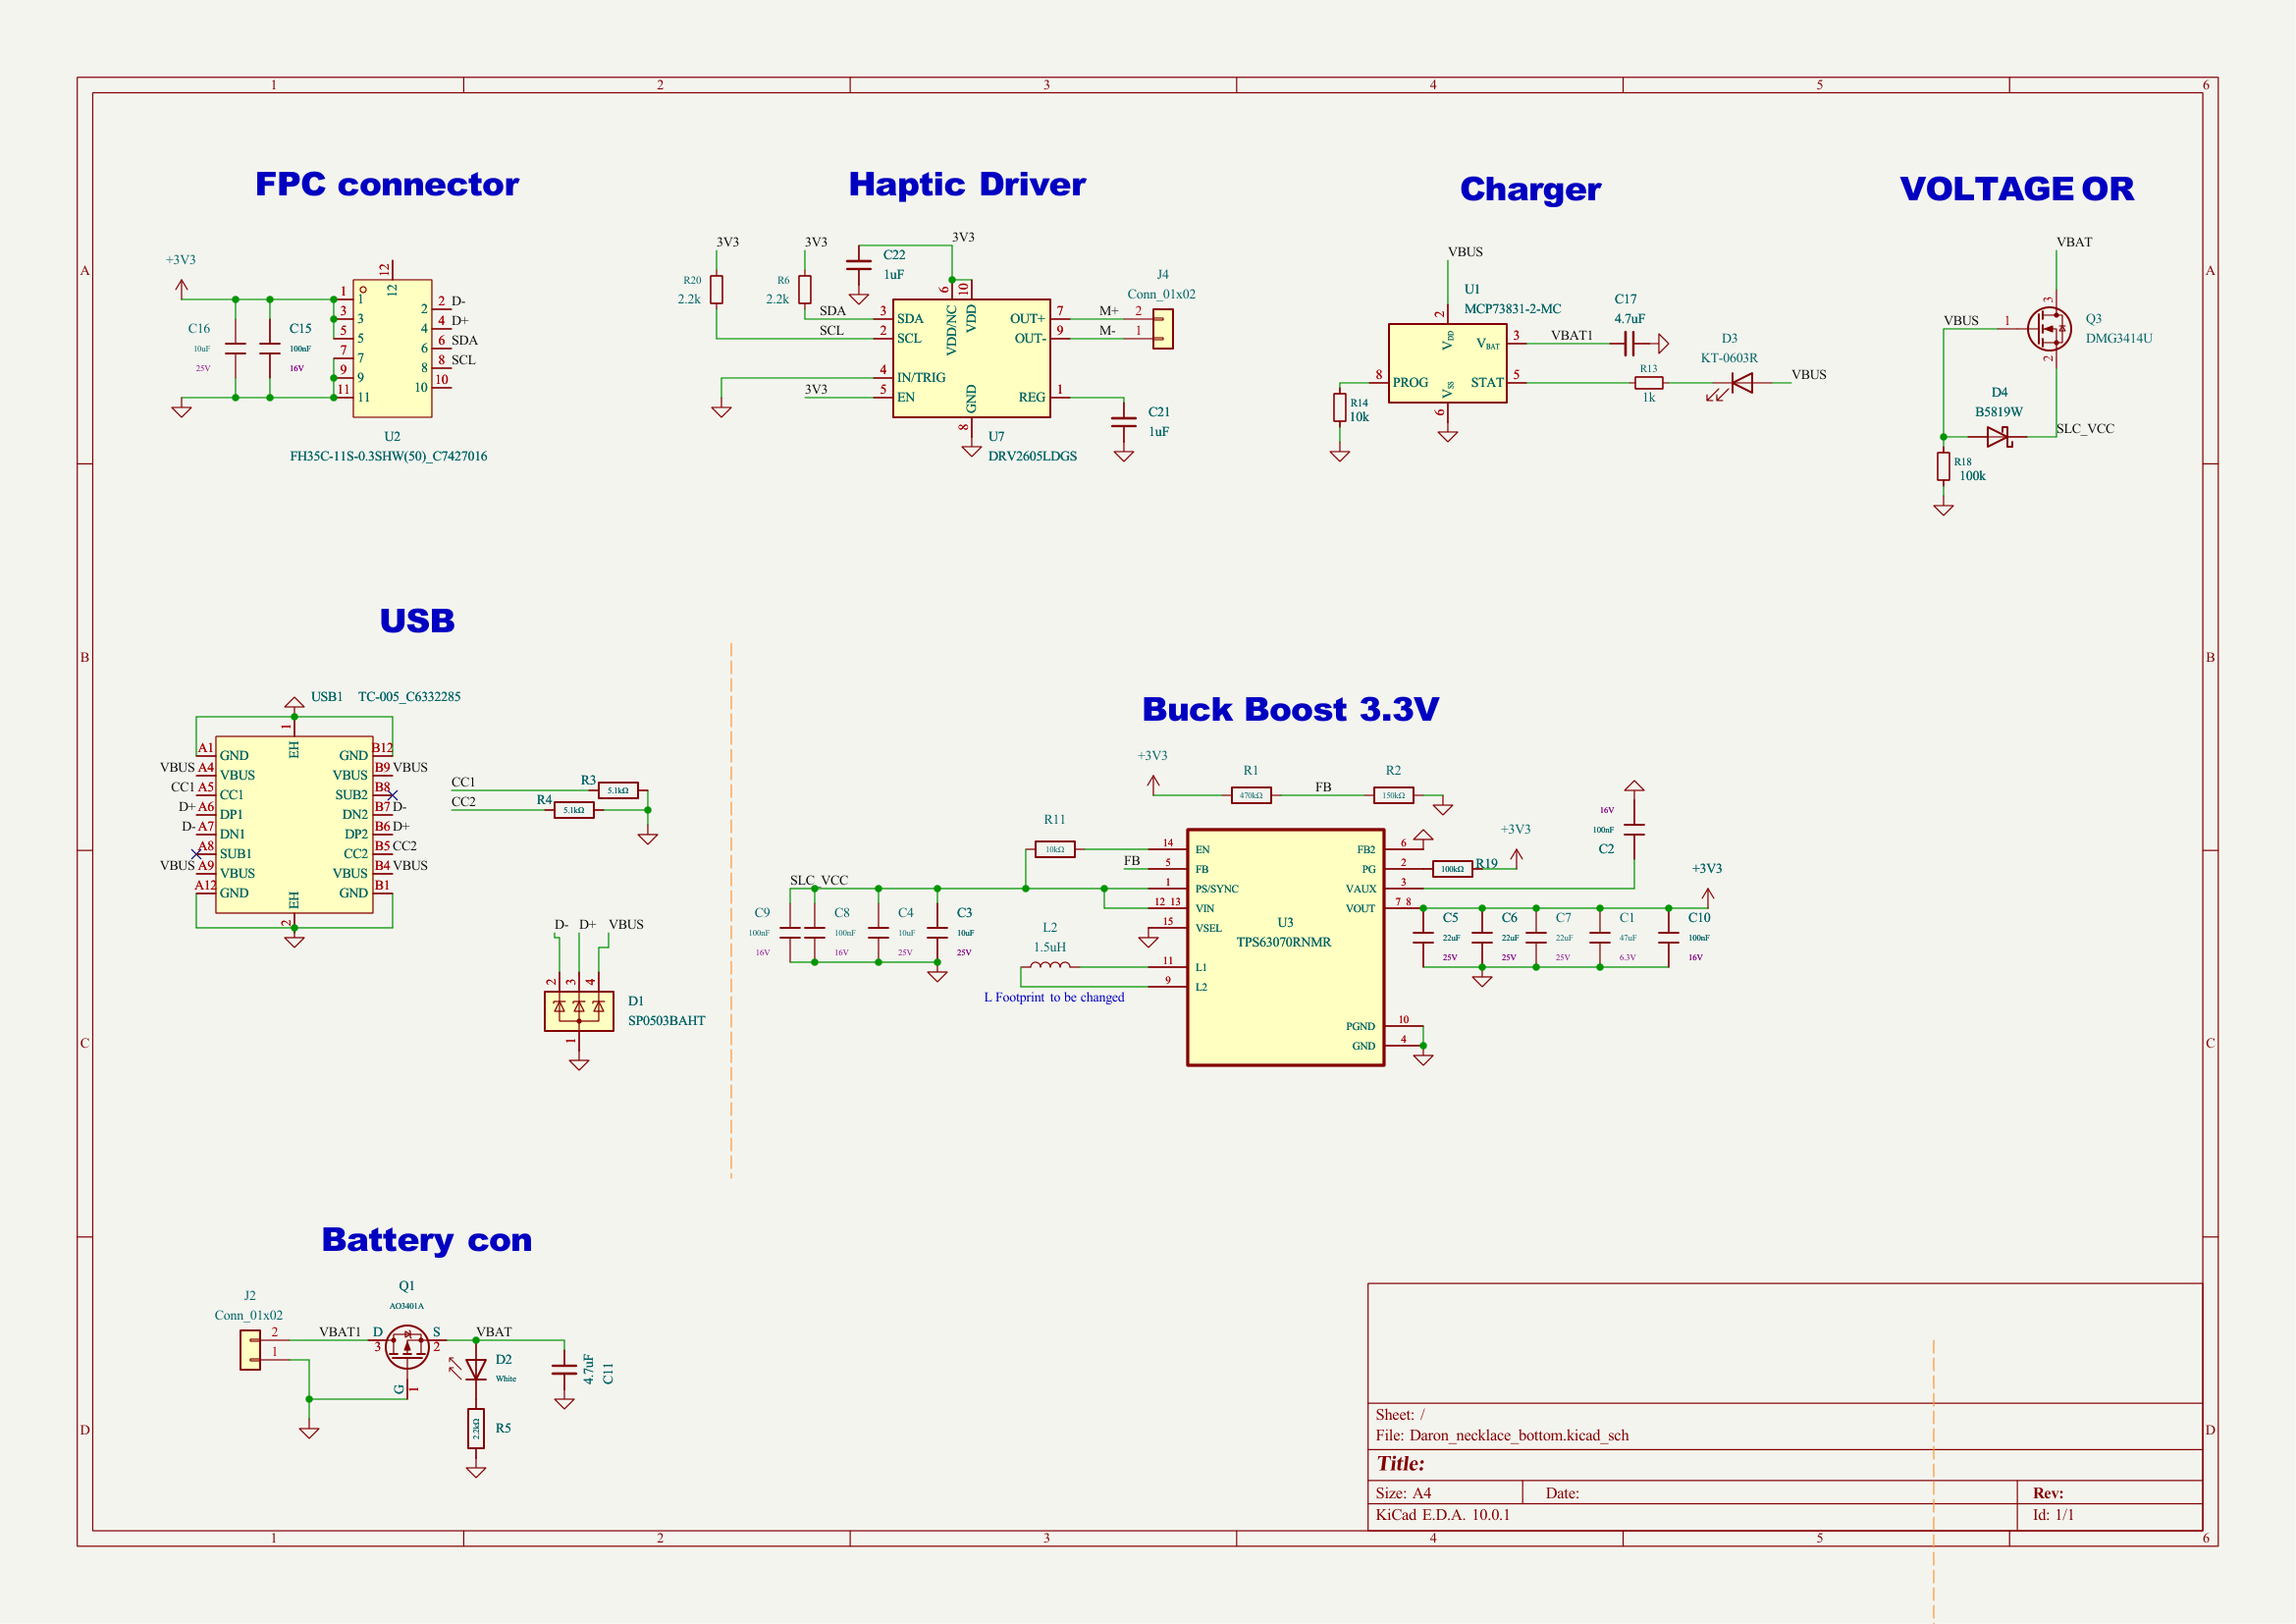Screen dimensions: 2296x1624
Task: Select output capacitor C6 symbol
Action: click(1482, 938)
